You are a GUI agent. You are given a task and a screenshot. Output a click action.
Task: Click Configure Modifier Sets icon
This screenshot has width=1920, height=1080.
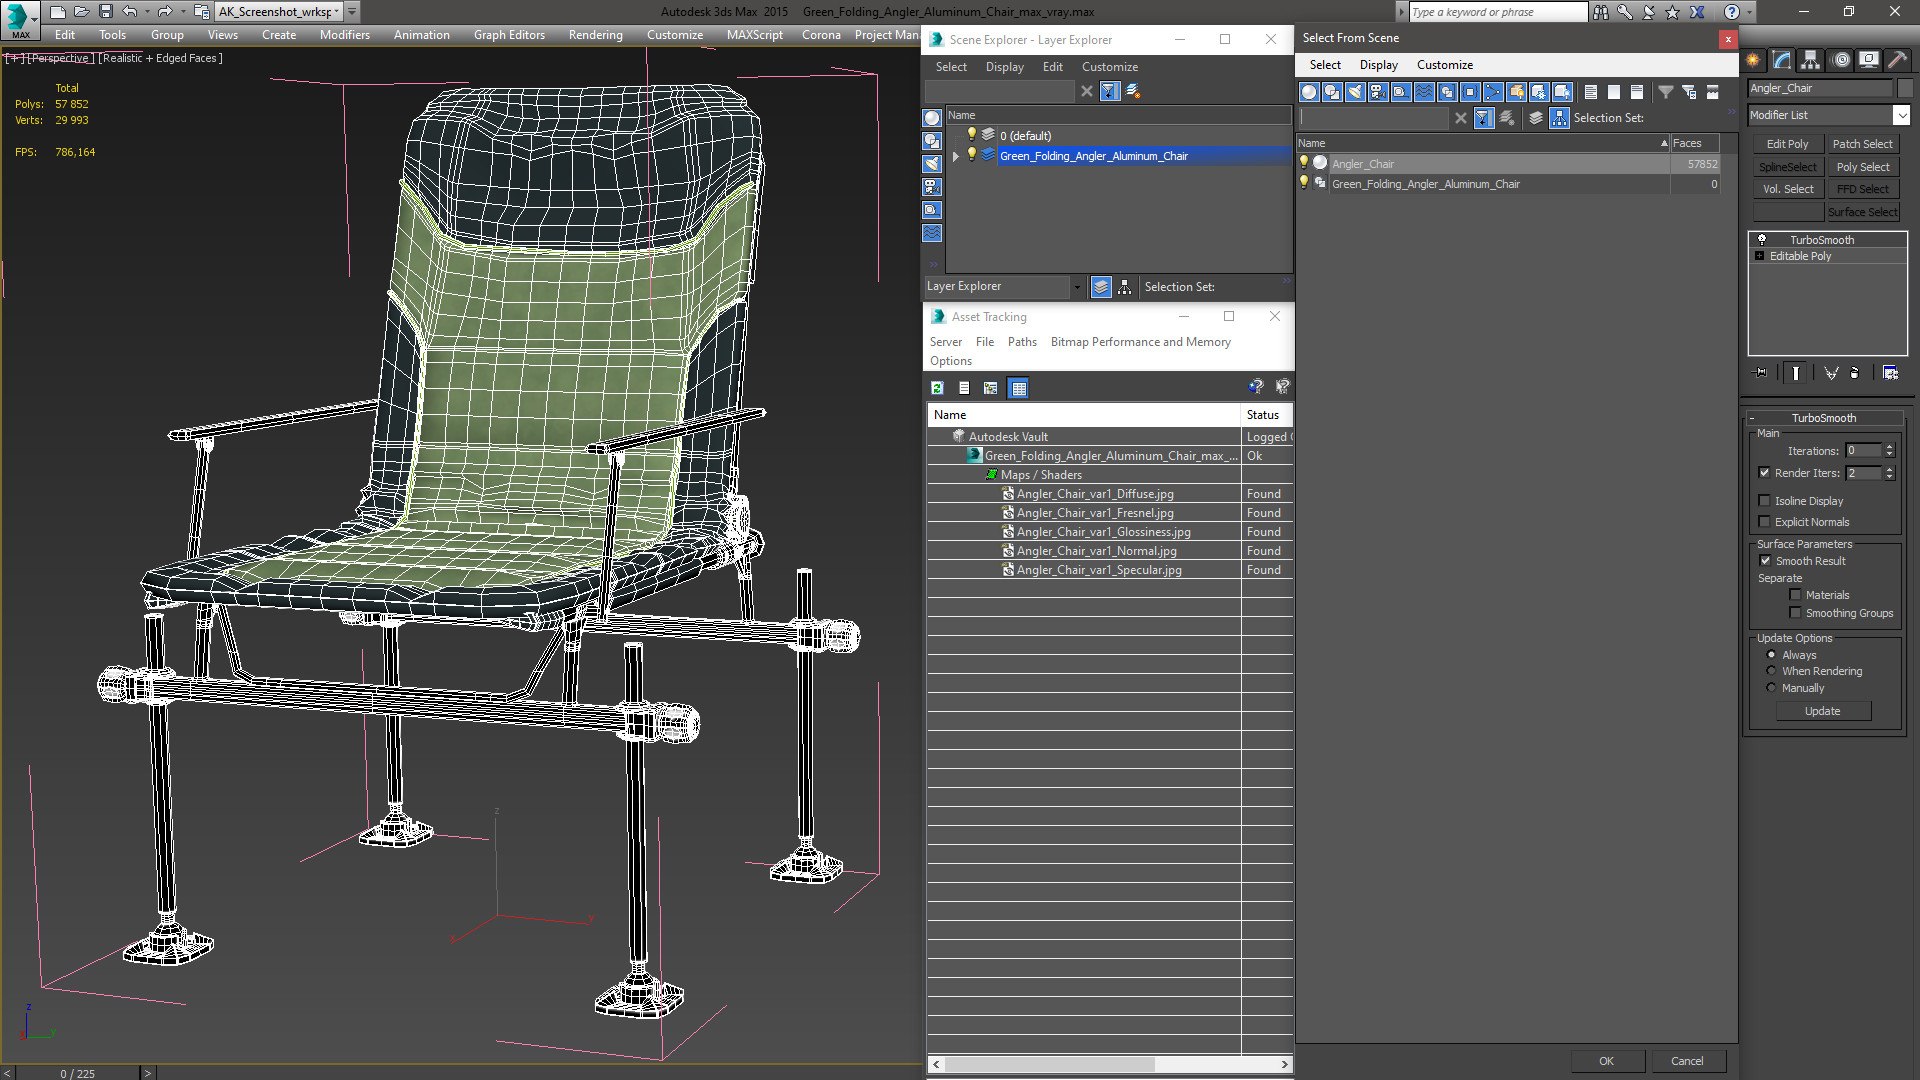(x=1890, y=373)
